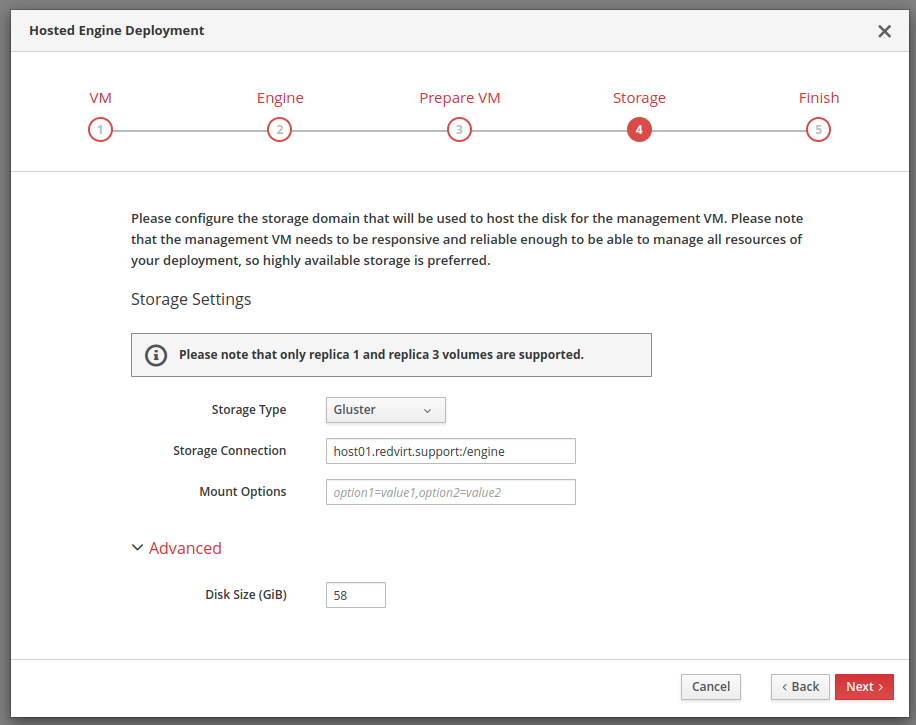Click into the Mount Options field

click(450, 492)
